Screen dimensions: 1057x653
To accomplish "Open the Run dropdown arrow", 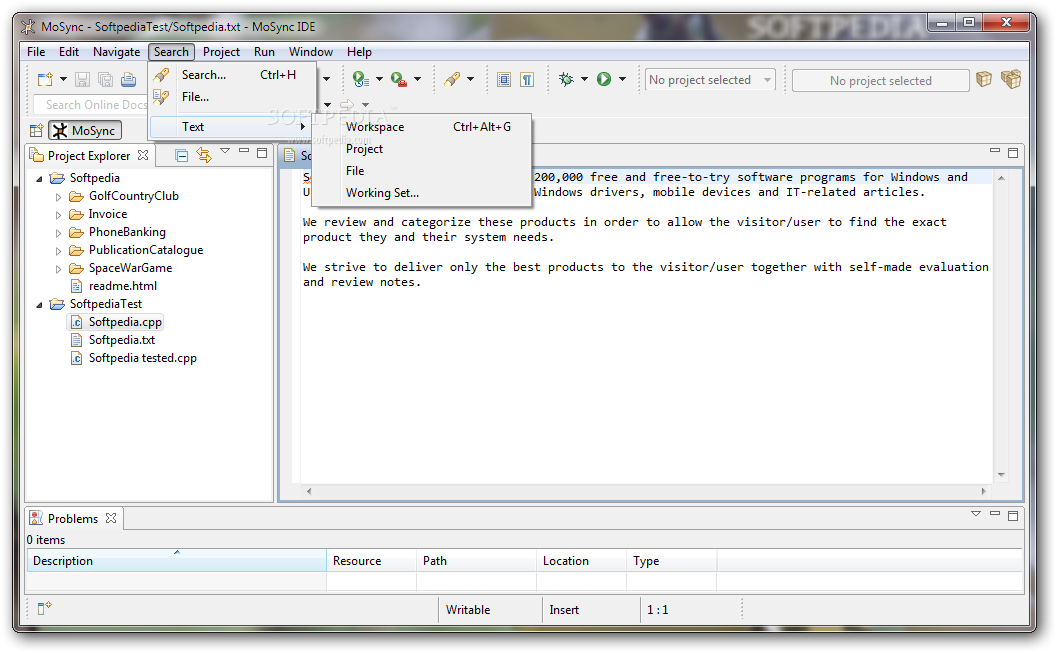I will click(x=622, y=80).
